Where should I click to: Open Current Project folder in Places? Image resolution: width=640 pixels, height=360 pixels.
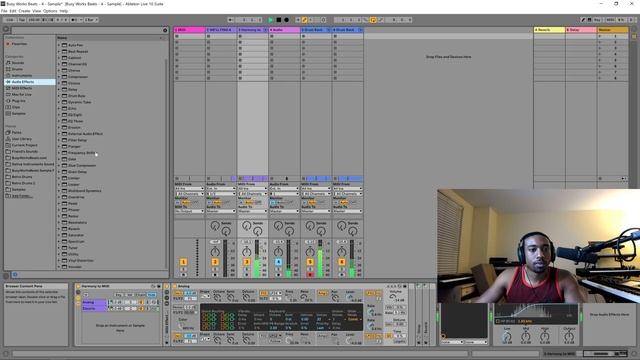click(x=24, y=145)
